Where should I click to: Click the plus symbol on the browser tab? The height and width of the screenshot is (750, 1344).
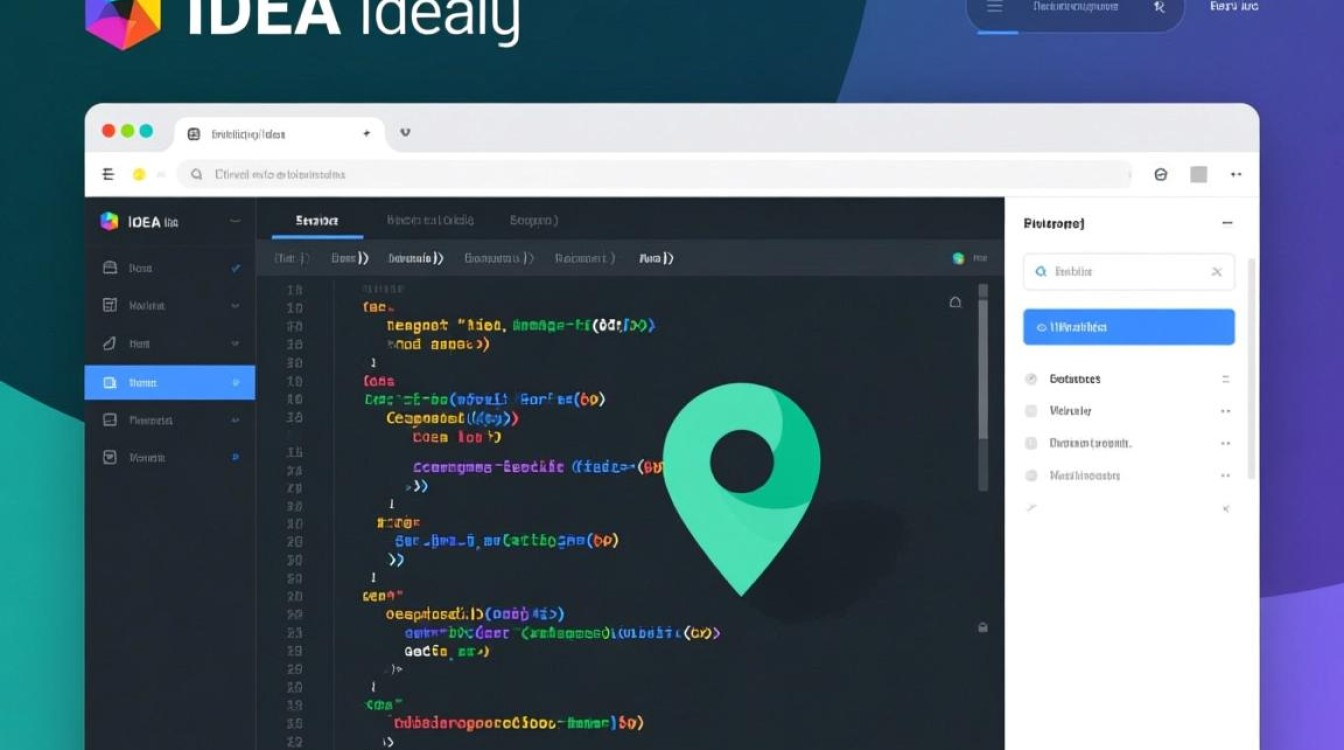[x=367, y=133]
